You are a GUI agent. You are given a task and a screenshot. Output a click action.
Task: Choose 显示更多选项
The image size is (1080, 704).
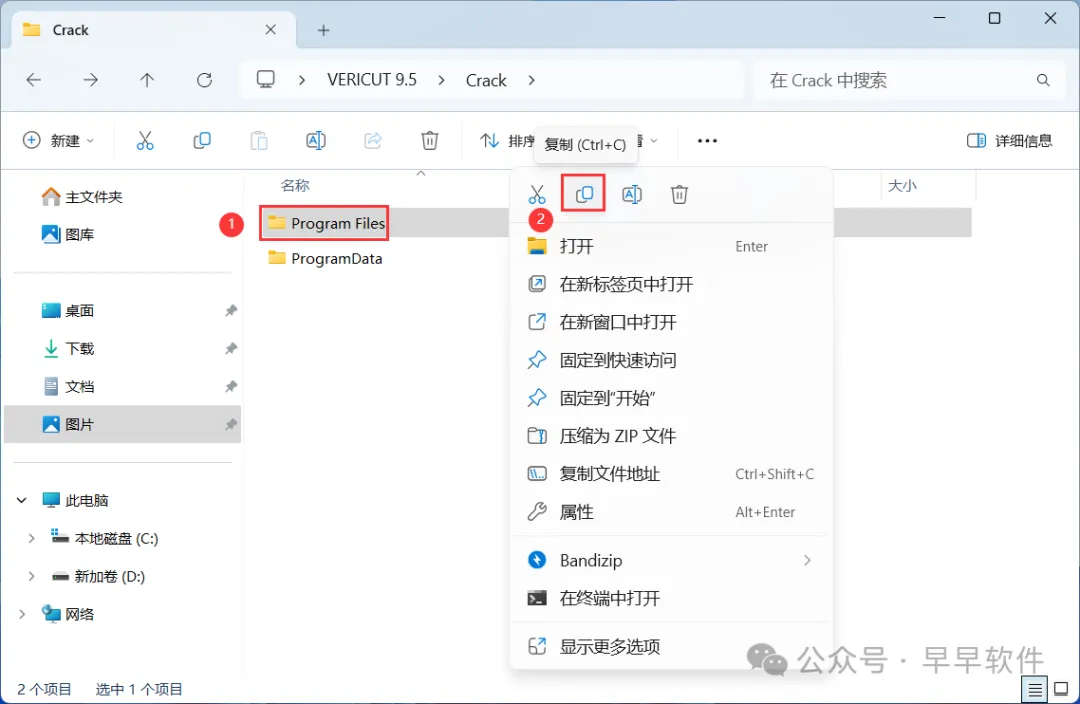672,647
